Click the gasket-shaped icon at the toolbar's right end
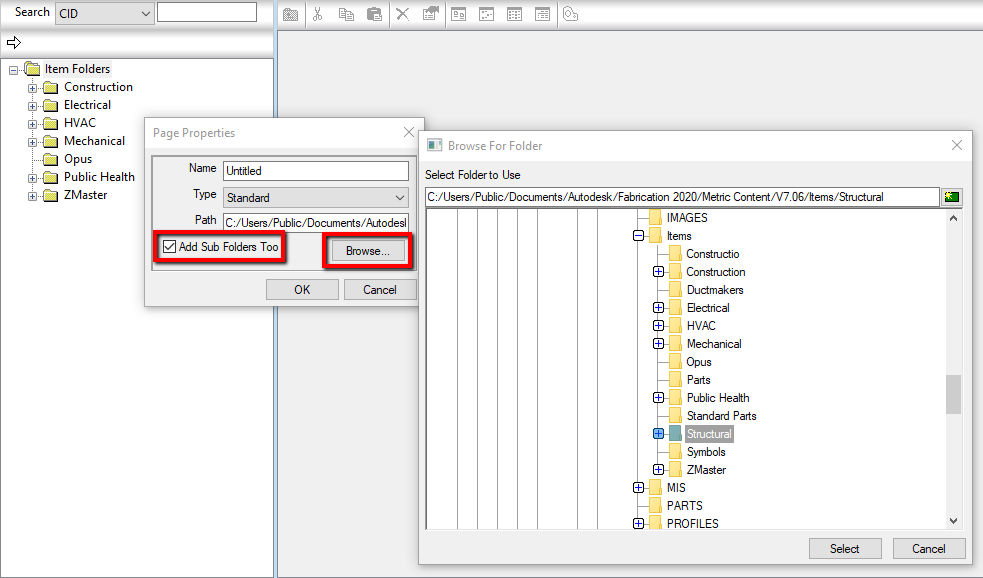The width and height of the screenshot is (983, 578). [x=570, y=13]
